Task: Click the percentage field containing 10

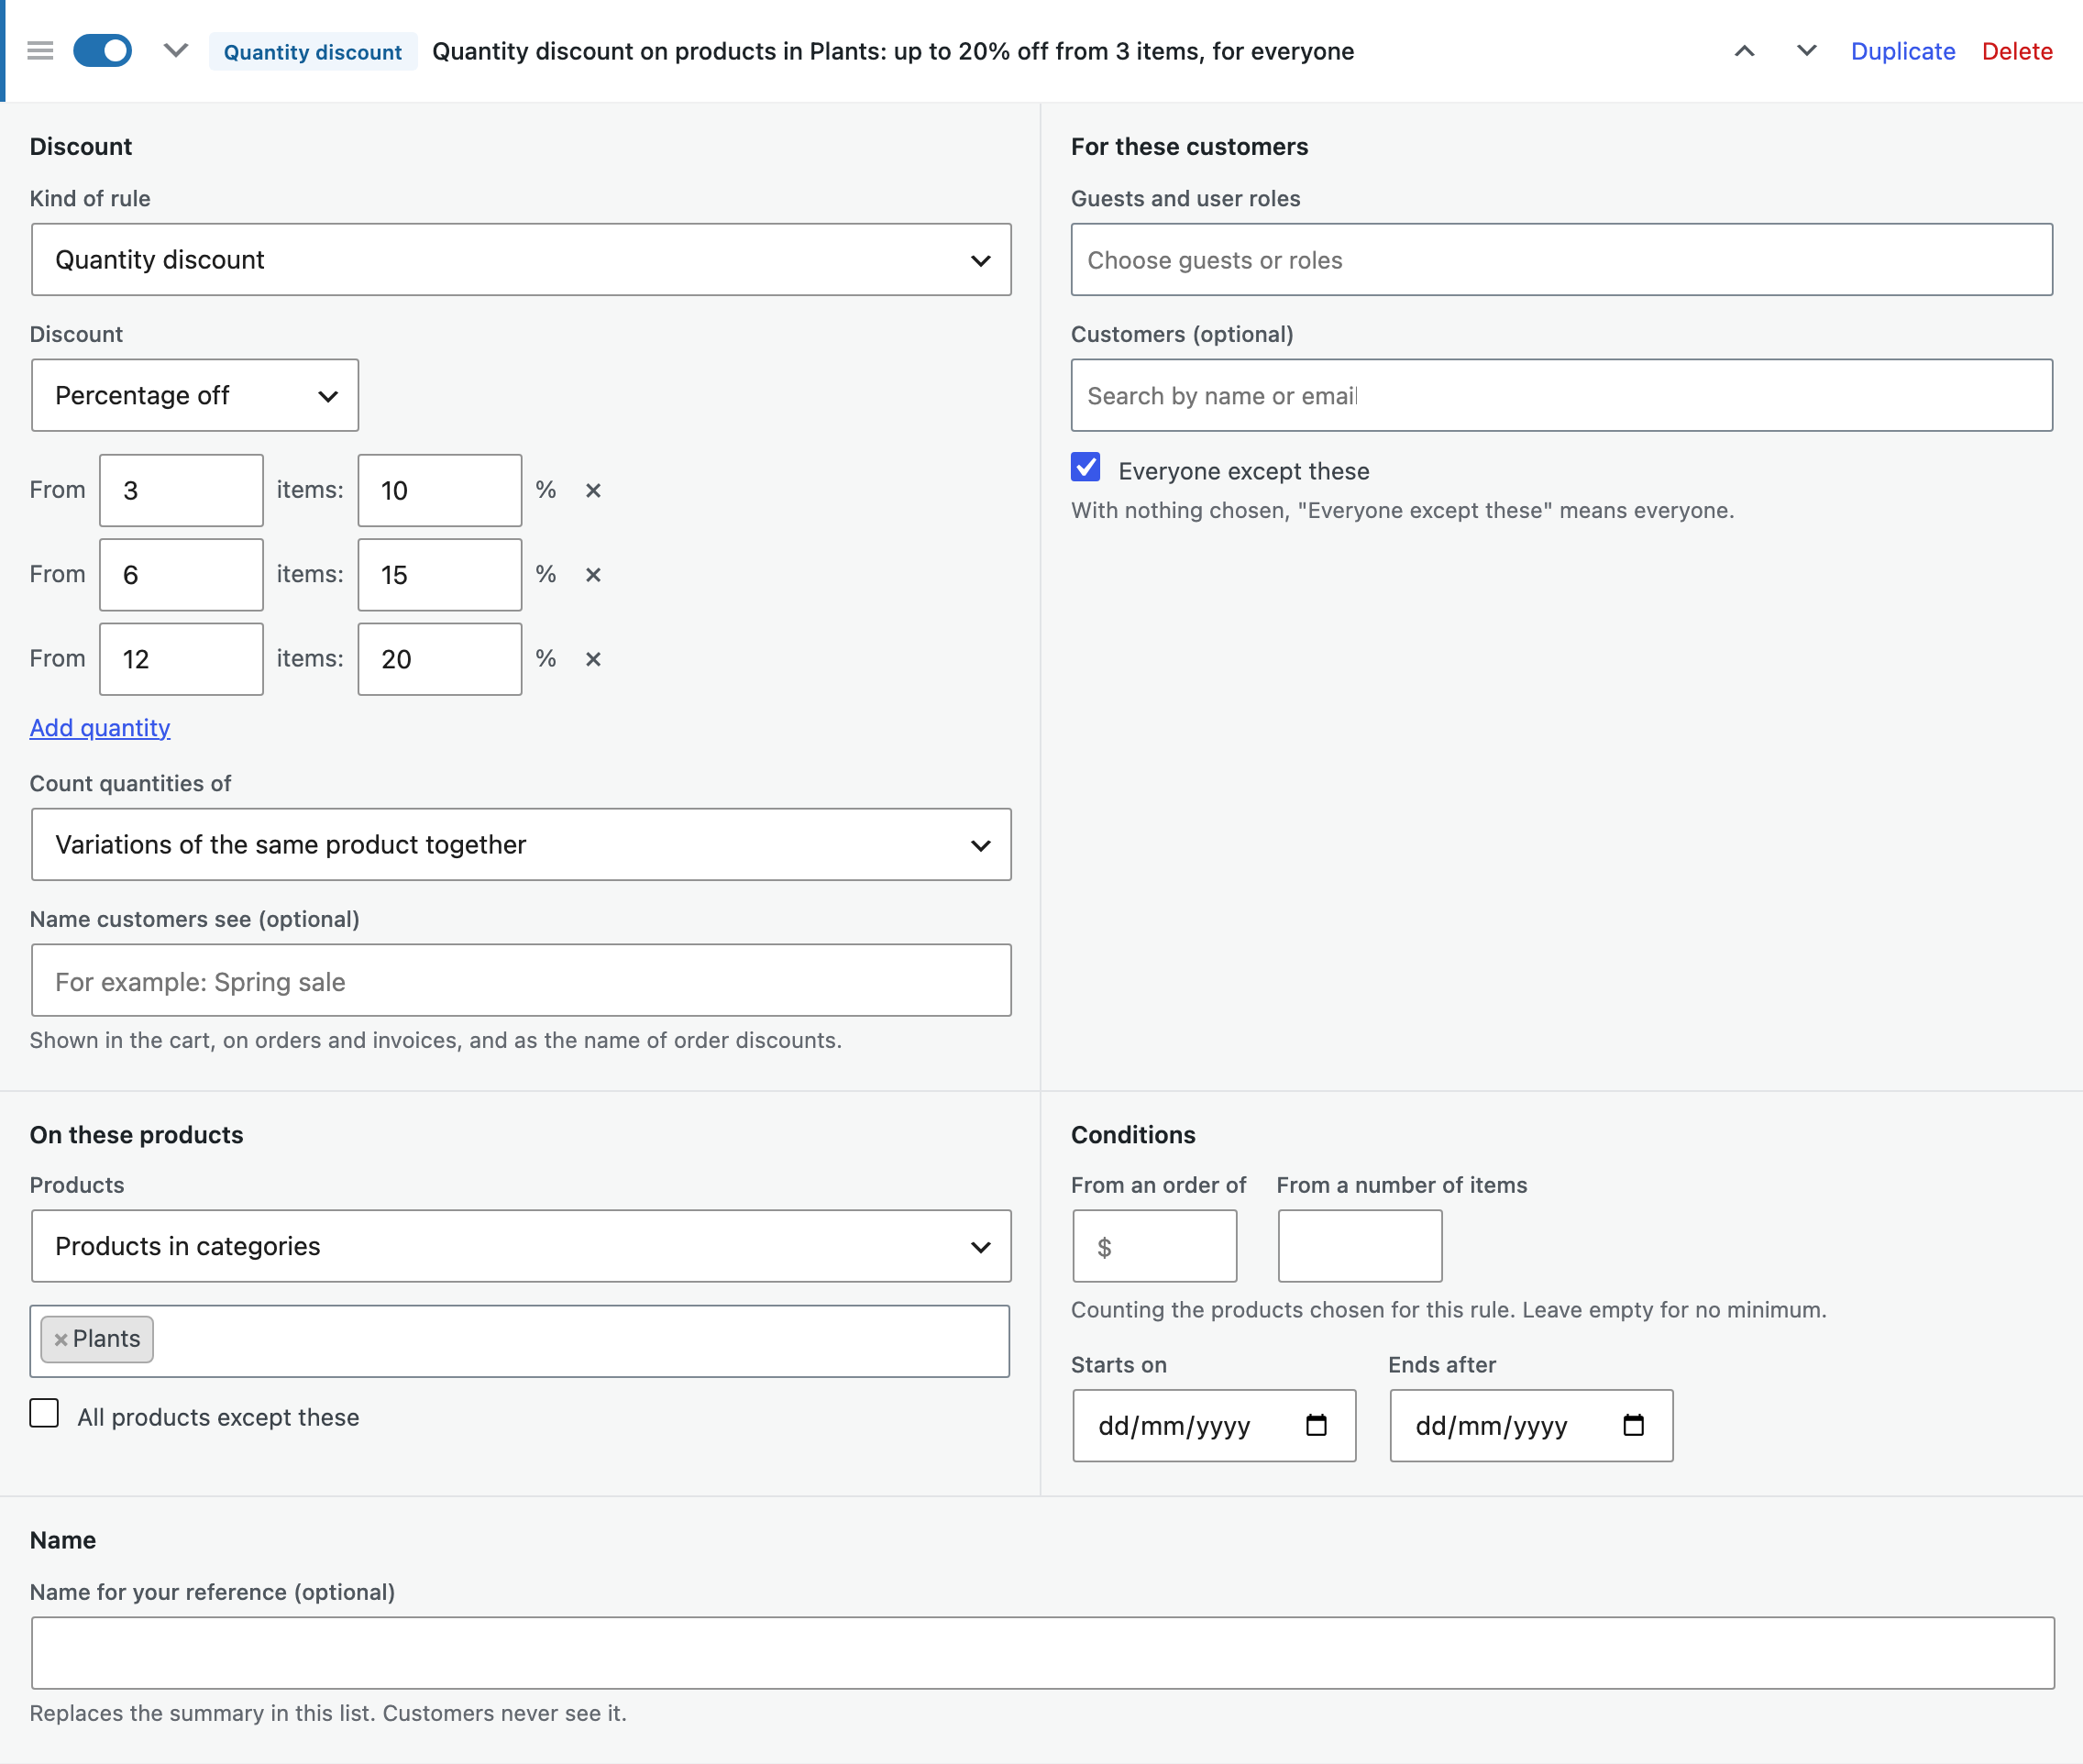Action: [440, 491]
